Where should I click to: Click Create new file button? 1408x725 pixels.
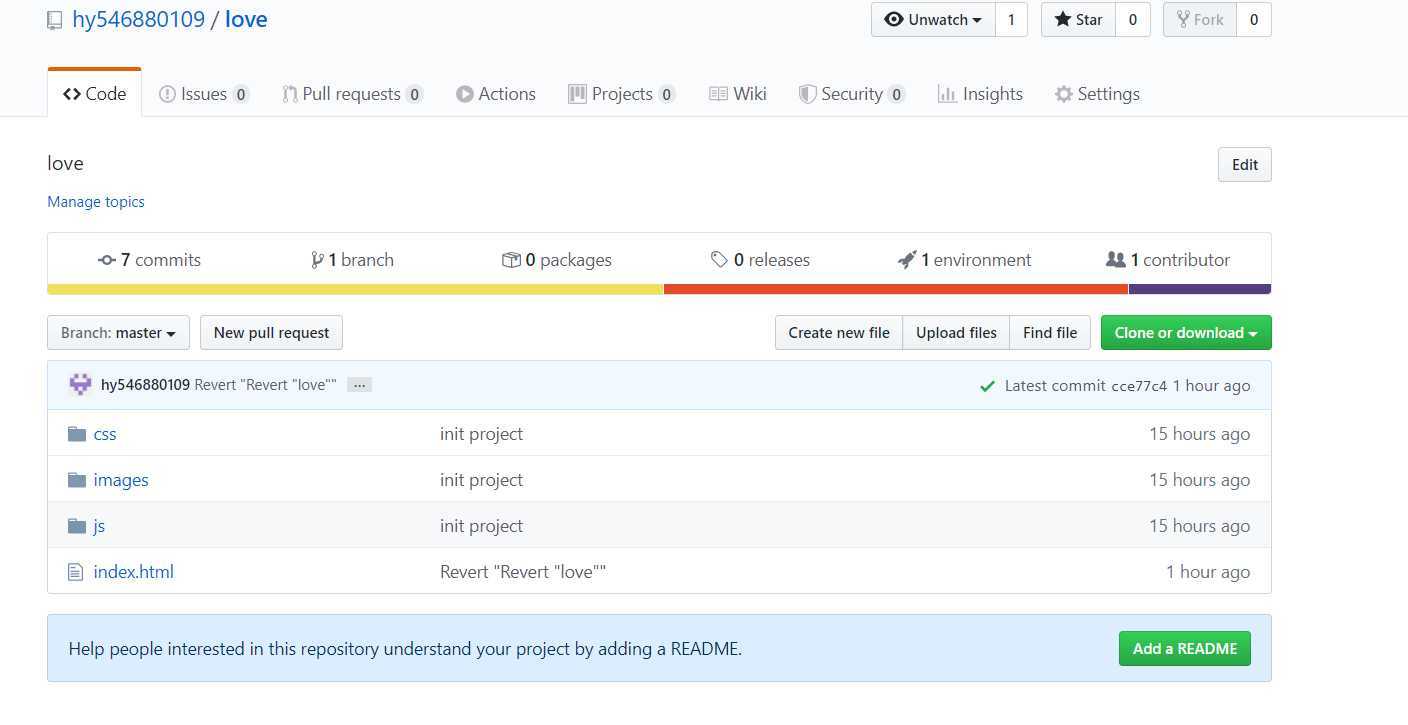839,333
